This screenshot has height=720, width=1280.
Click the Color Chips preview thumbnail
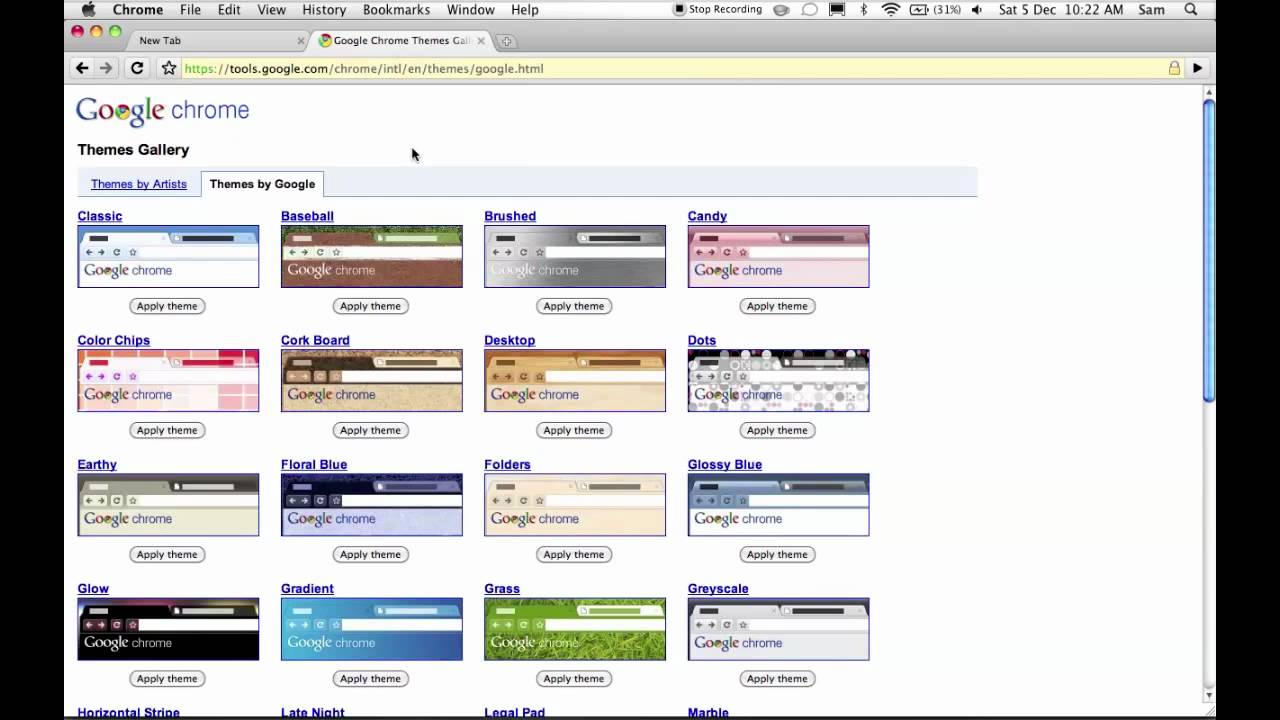coord(168,380)
